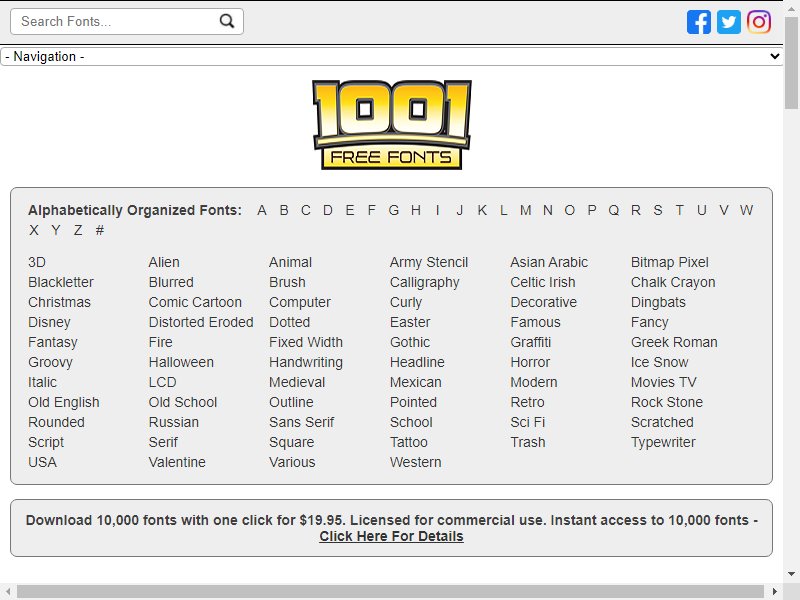Open the Twitter page icon
This screenshot has height=600, width=800.
point(729,22)
